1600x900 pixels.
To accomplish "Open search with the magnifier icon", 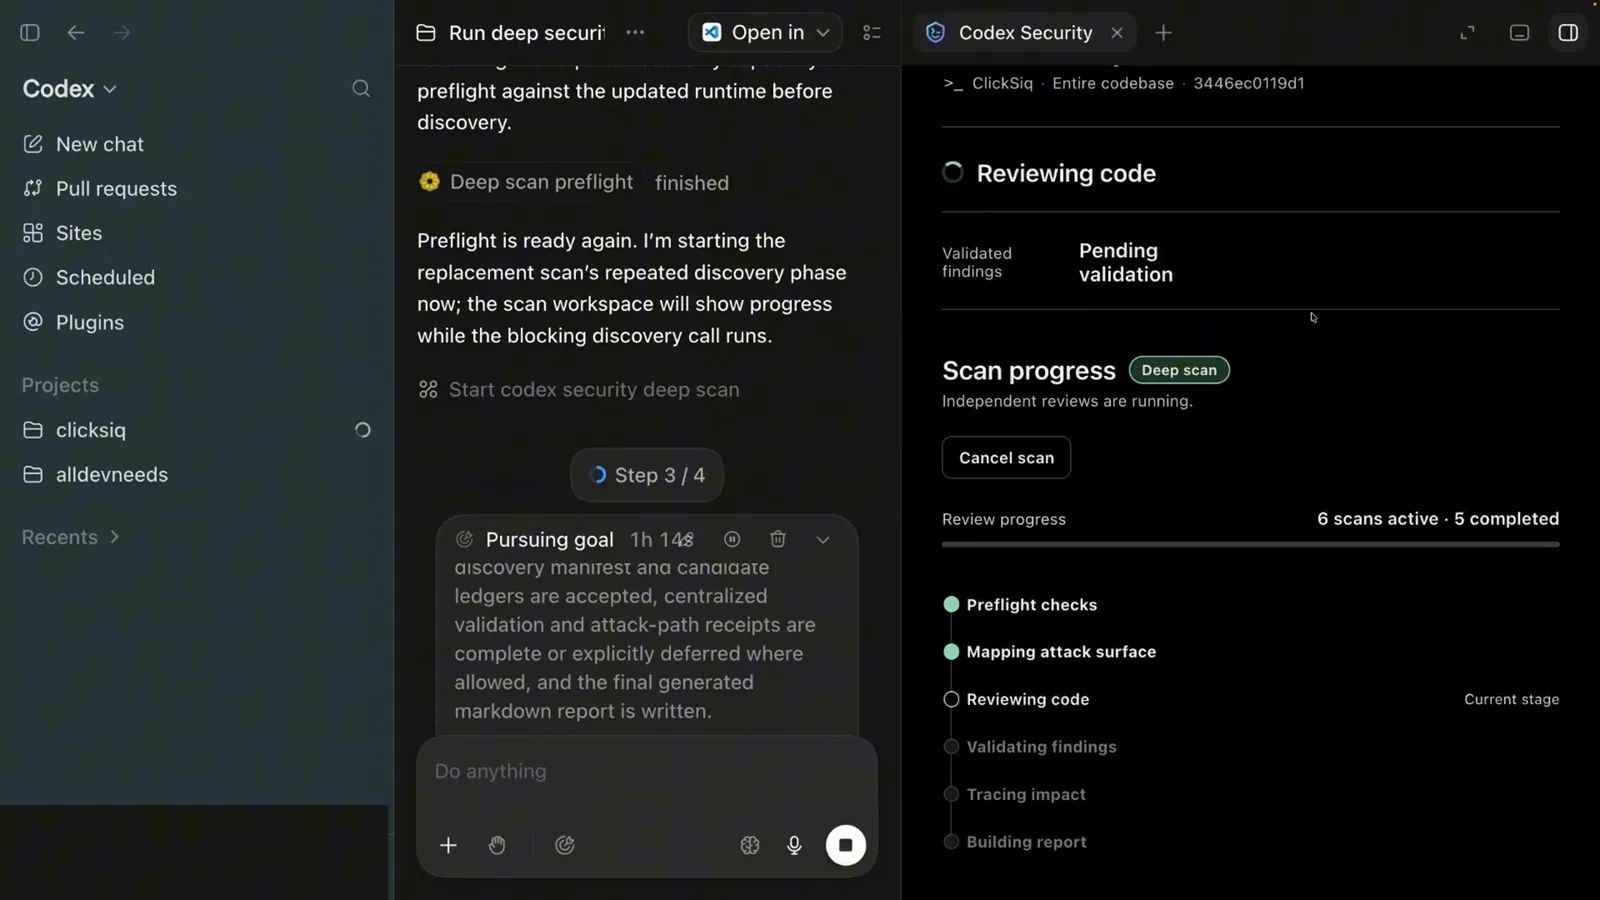I will click(x=361, y=89).
